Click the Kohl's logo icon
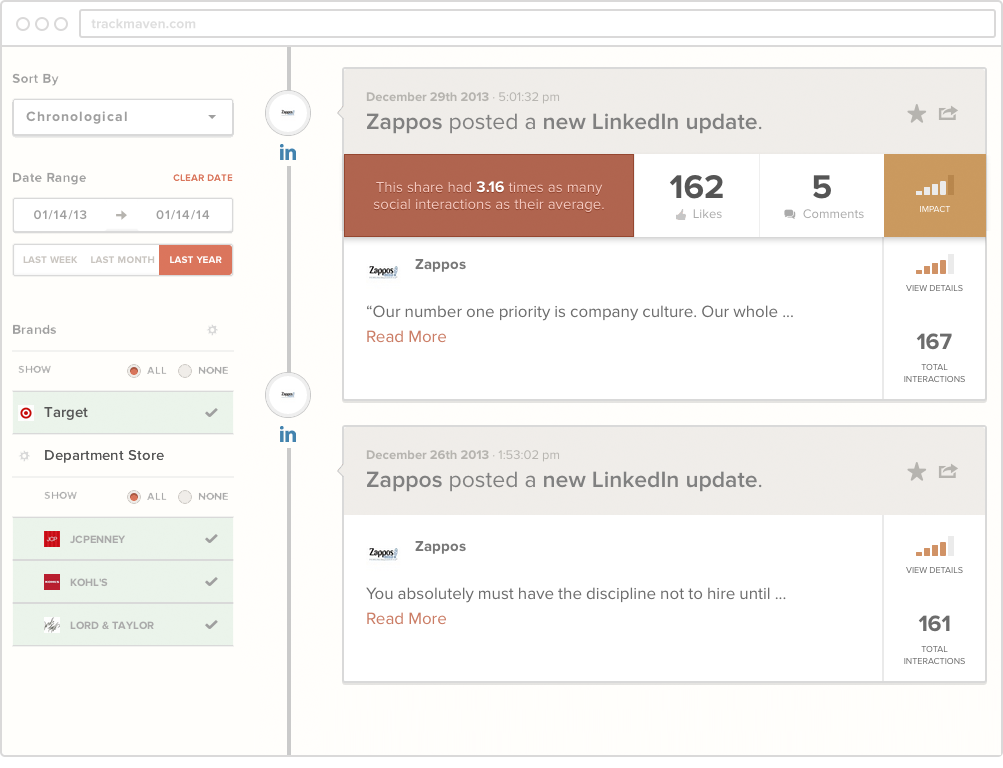Image resolution: width=1003 pixels, height=768 pixels. pos(52,582)
